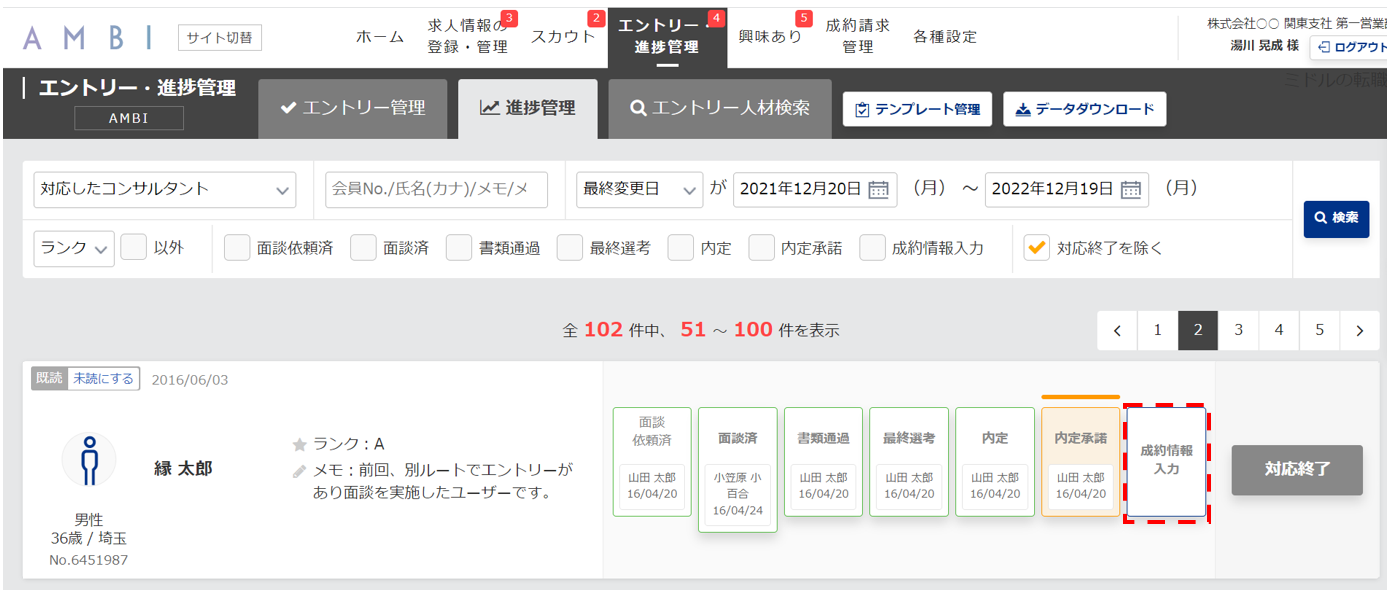1394x597 pixels.
Task: Open the ランク dropdown
Action: pyautogui.click(x=75, y=248)
